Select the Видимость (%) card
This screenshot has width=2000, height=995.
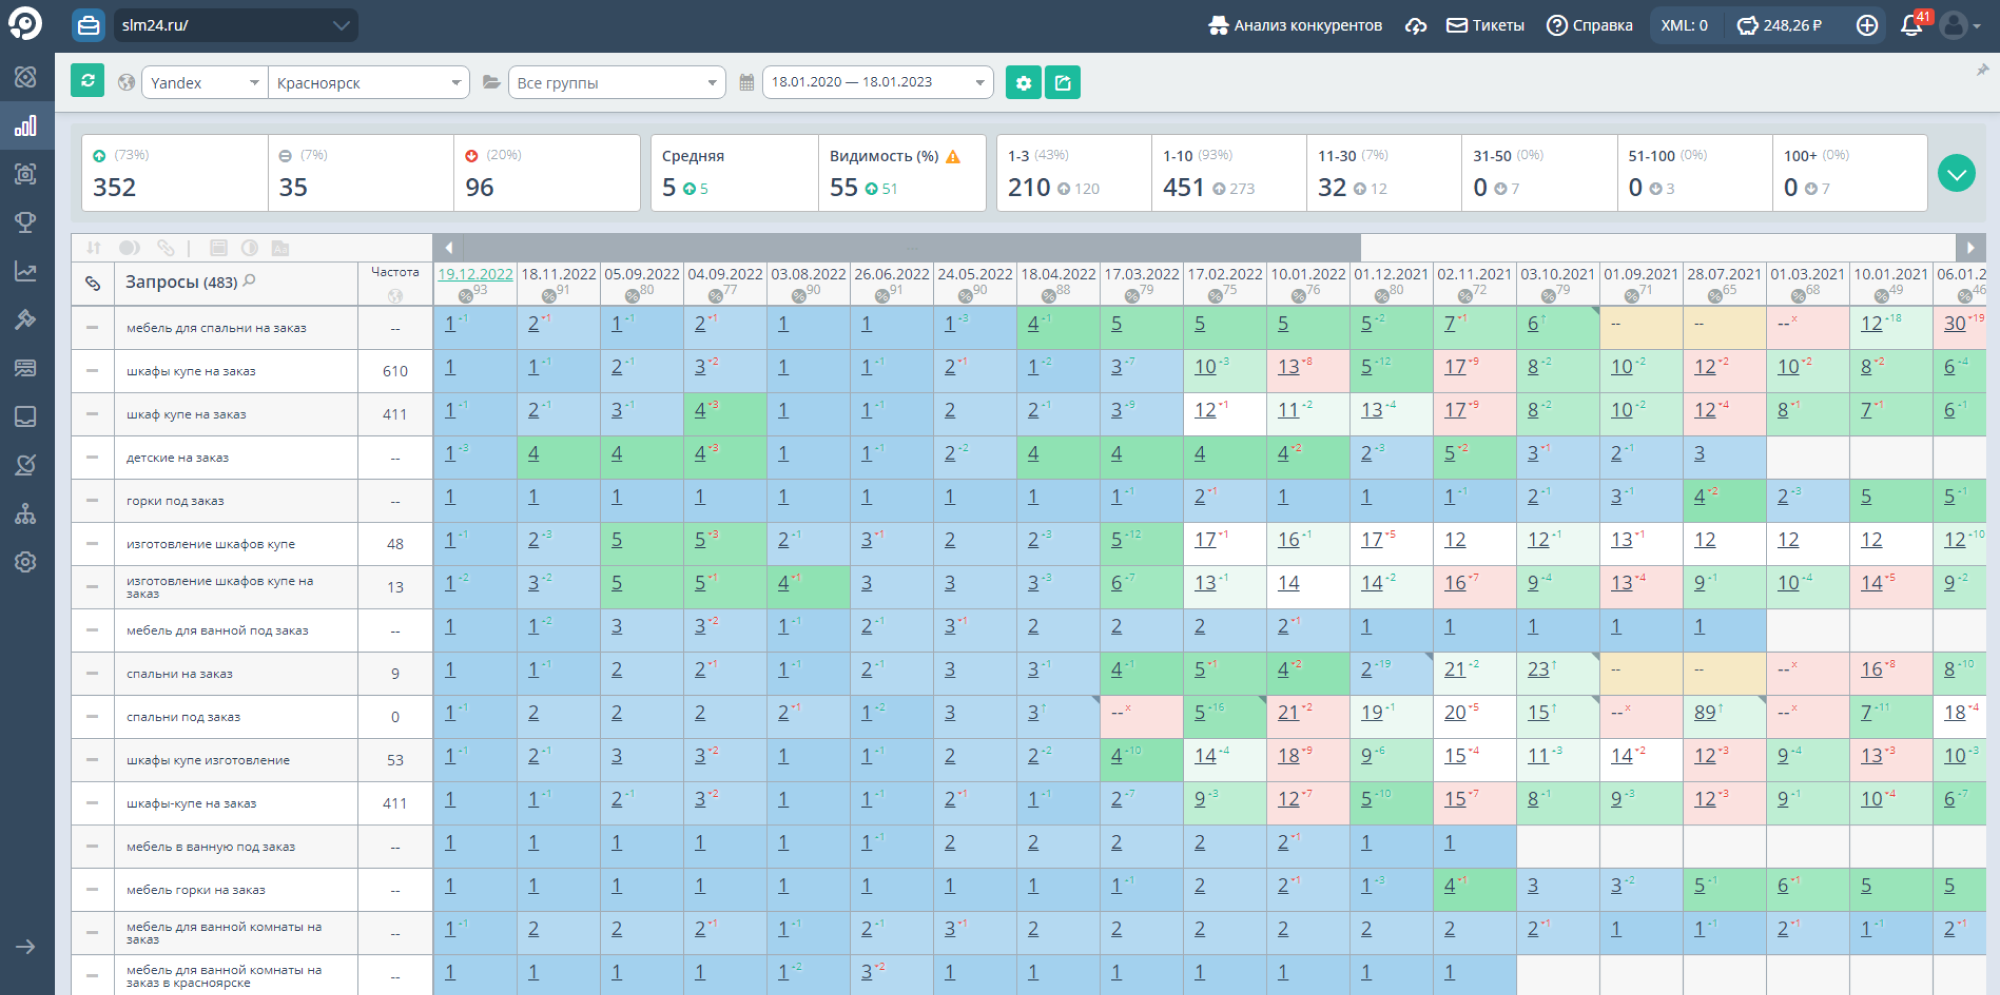click(902, 173)
